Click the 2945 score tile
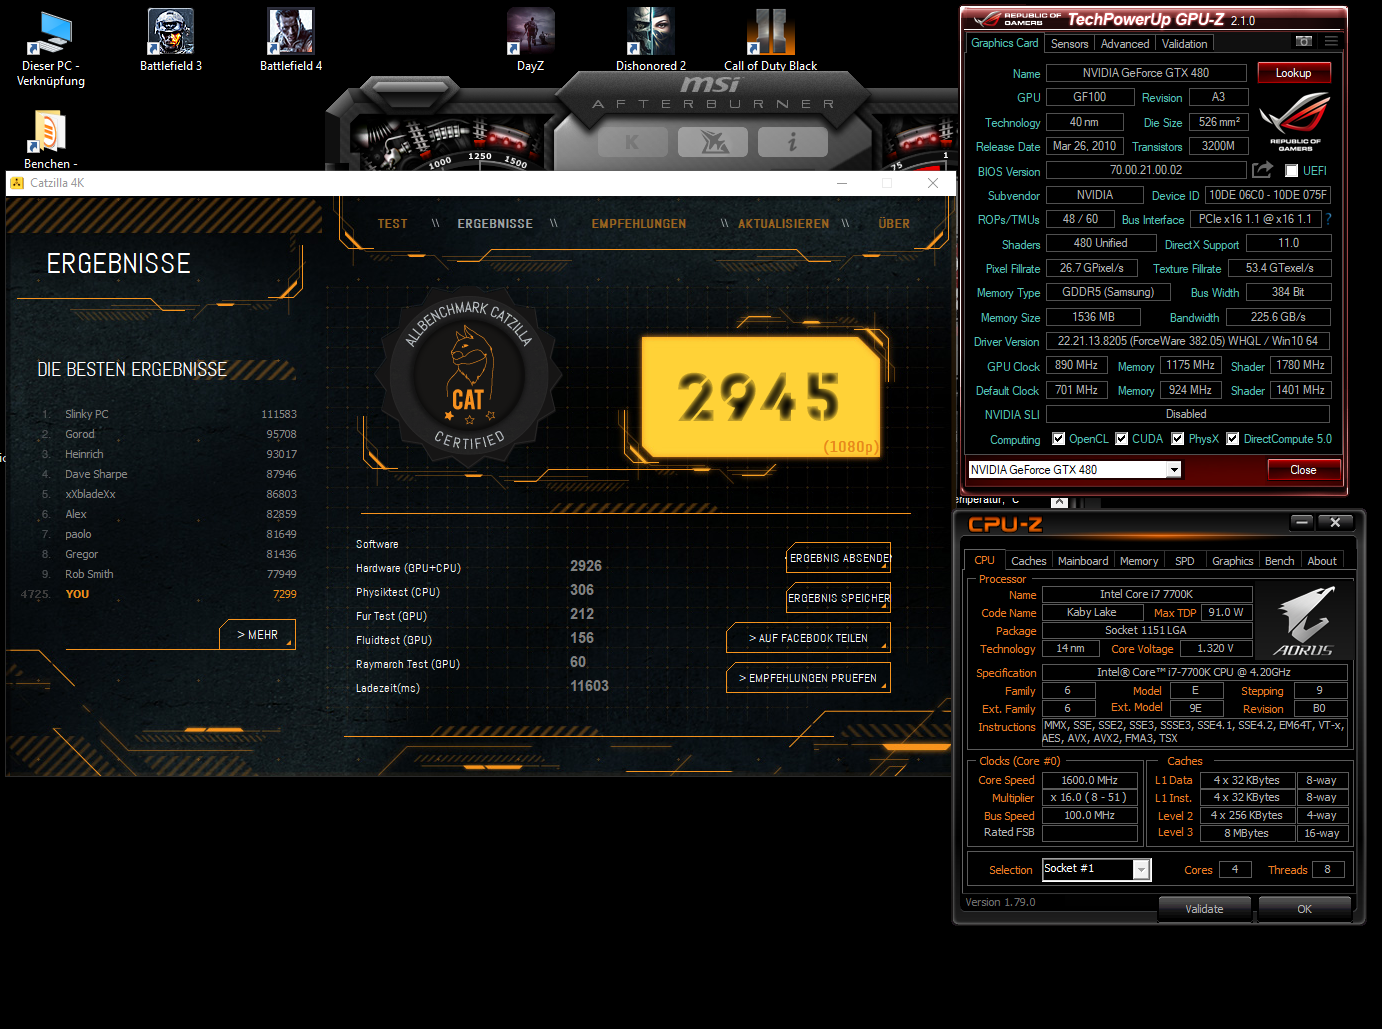 760,397
